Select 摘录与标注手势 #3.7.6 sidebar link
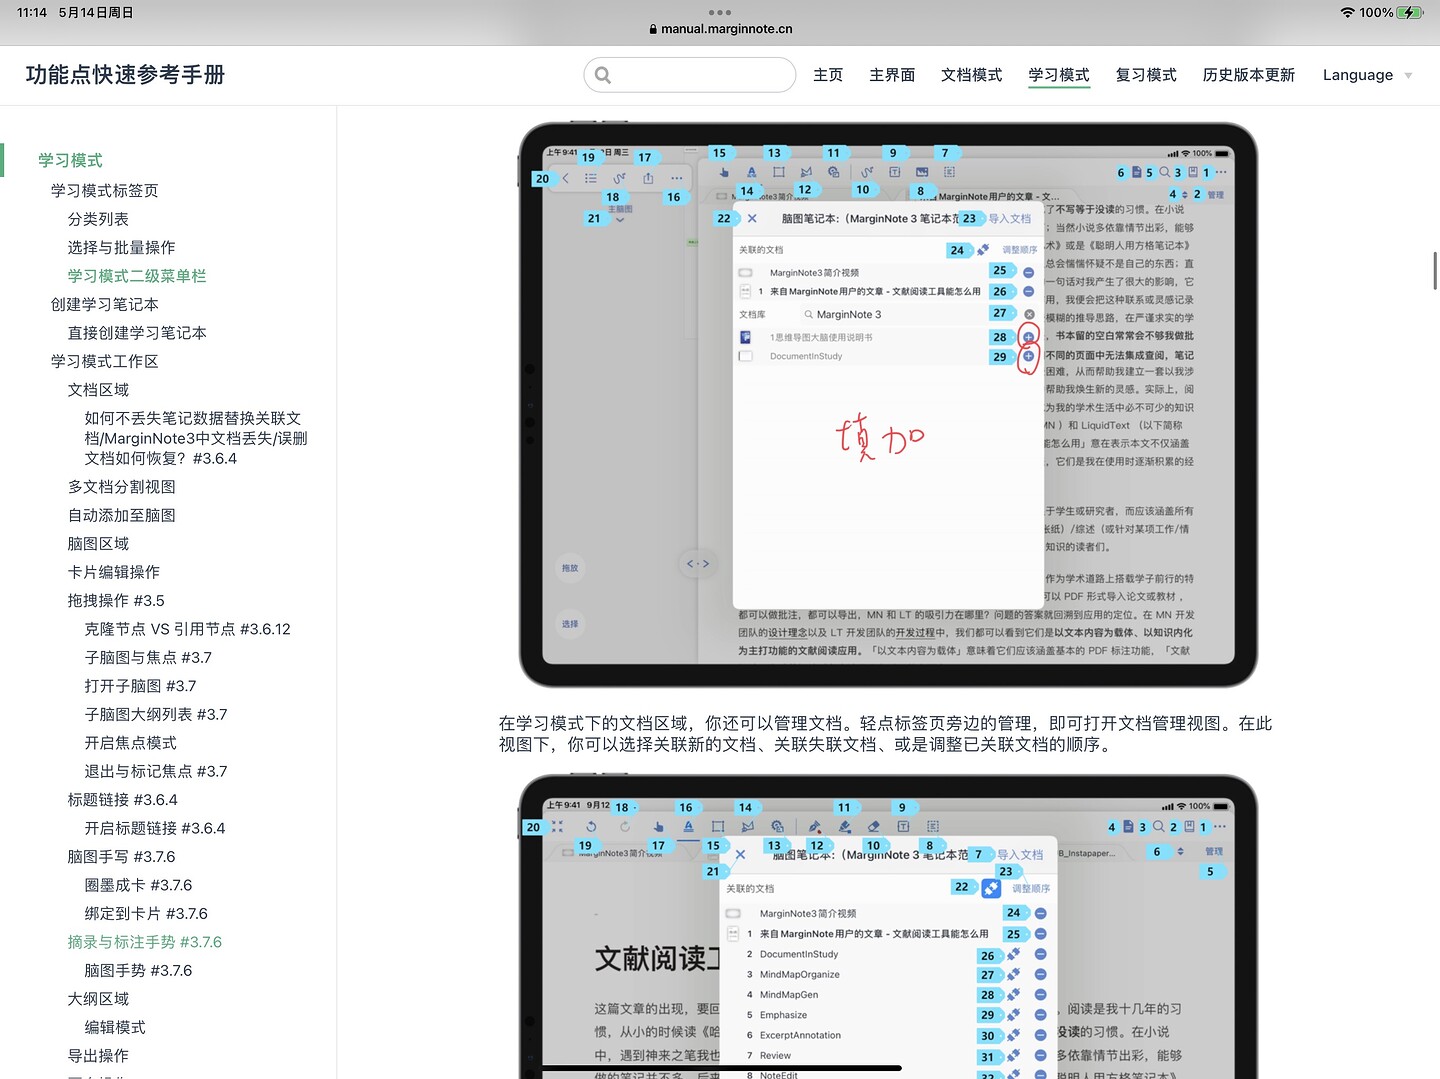The width and height of the screenshot is (1440, 1079). 145,943
